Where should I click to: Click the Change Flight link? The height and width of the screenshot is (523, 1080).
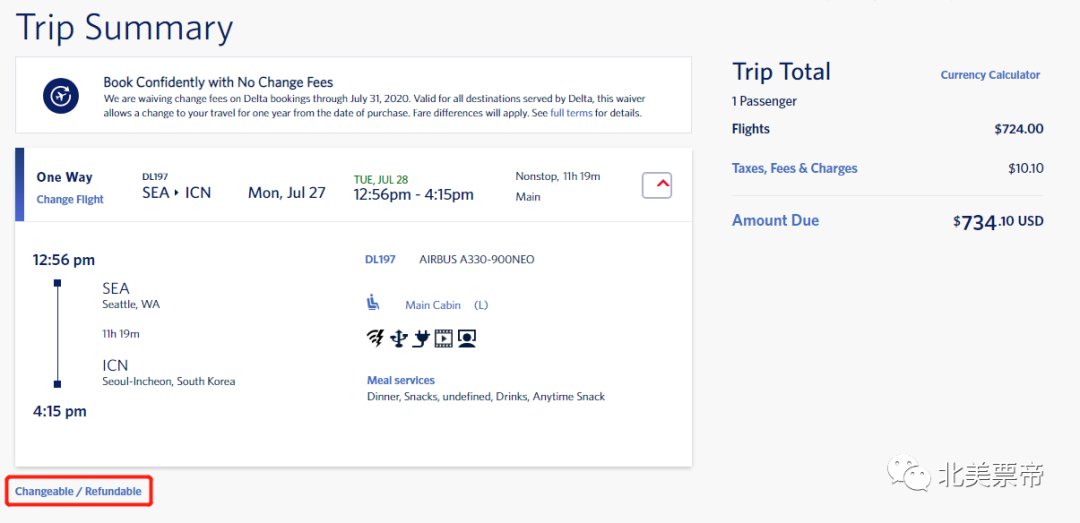pyautogui.click(x=70, y=199)
